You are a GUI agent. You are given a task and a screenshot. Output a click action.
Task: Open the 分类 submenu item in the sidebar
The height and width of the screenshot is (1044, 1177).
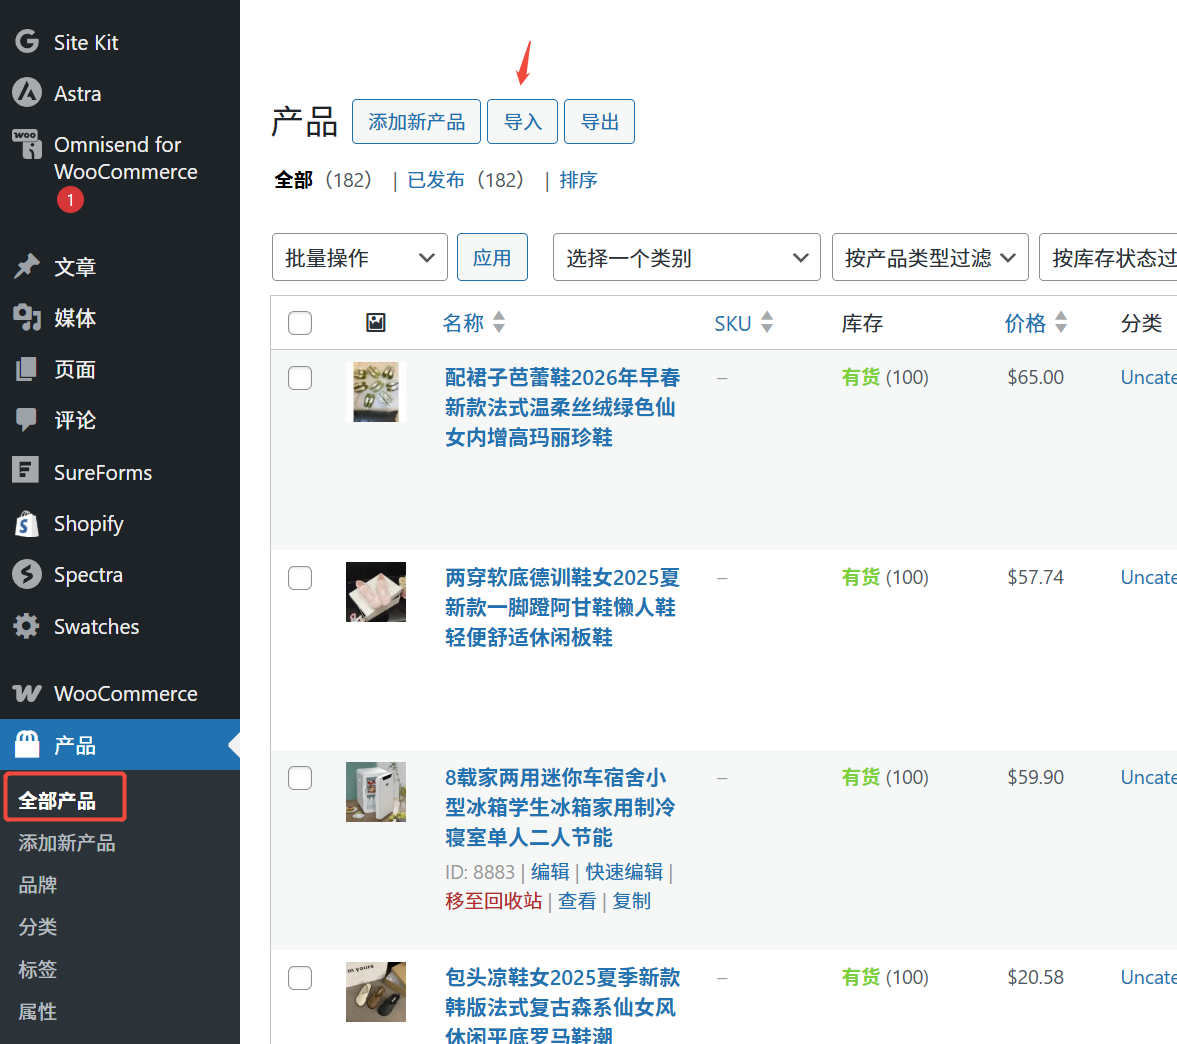(x=38, y=927)
